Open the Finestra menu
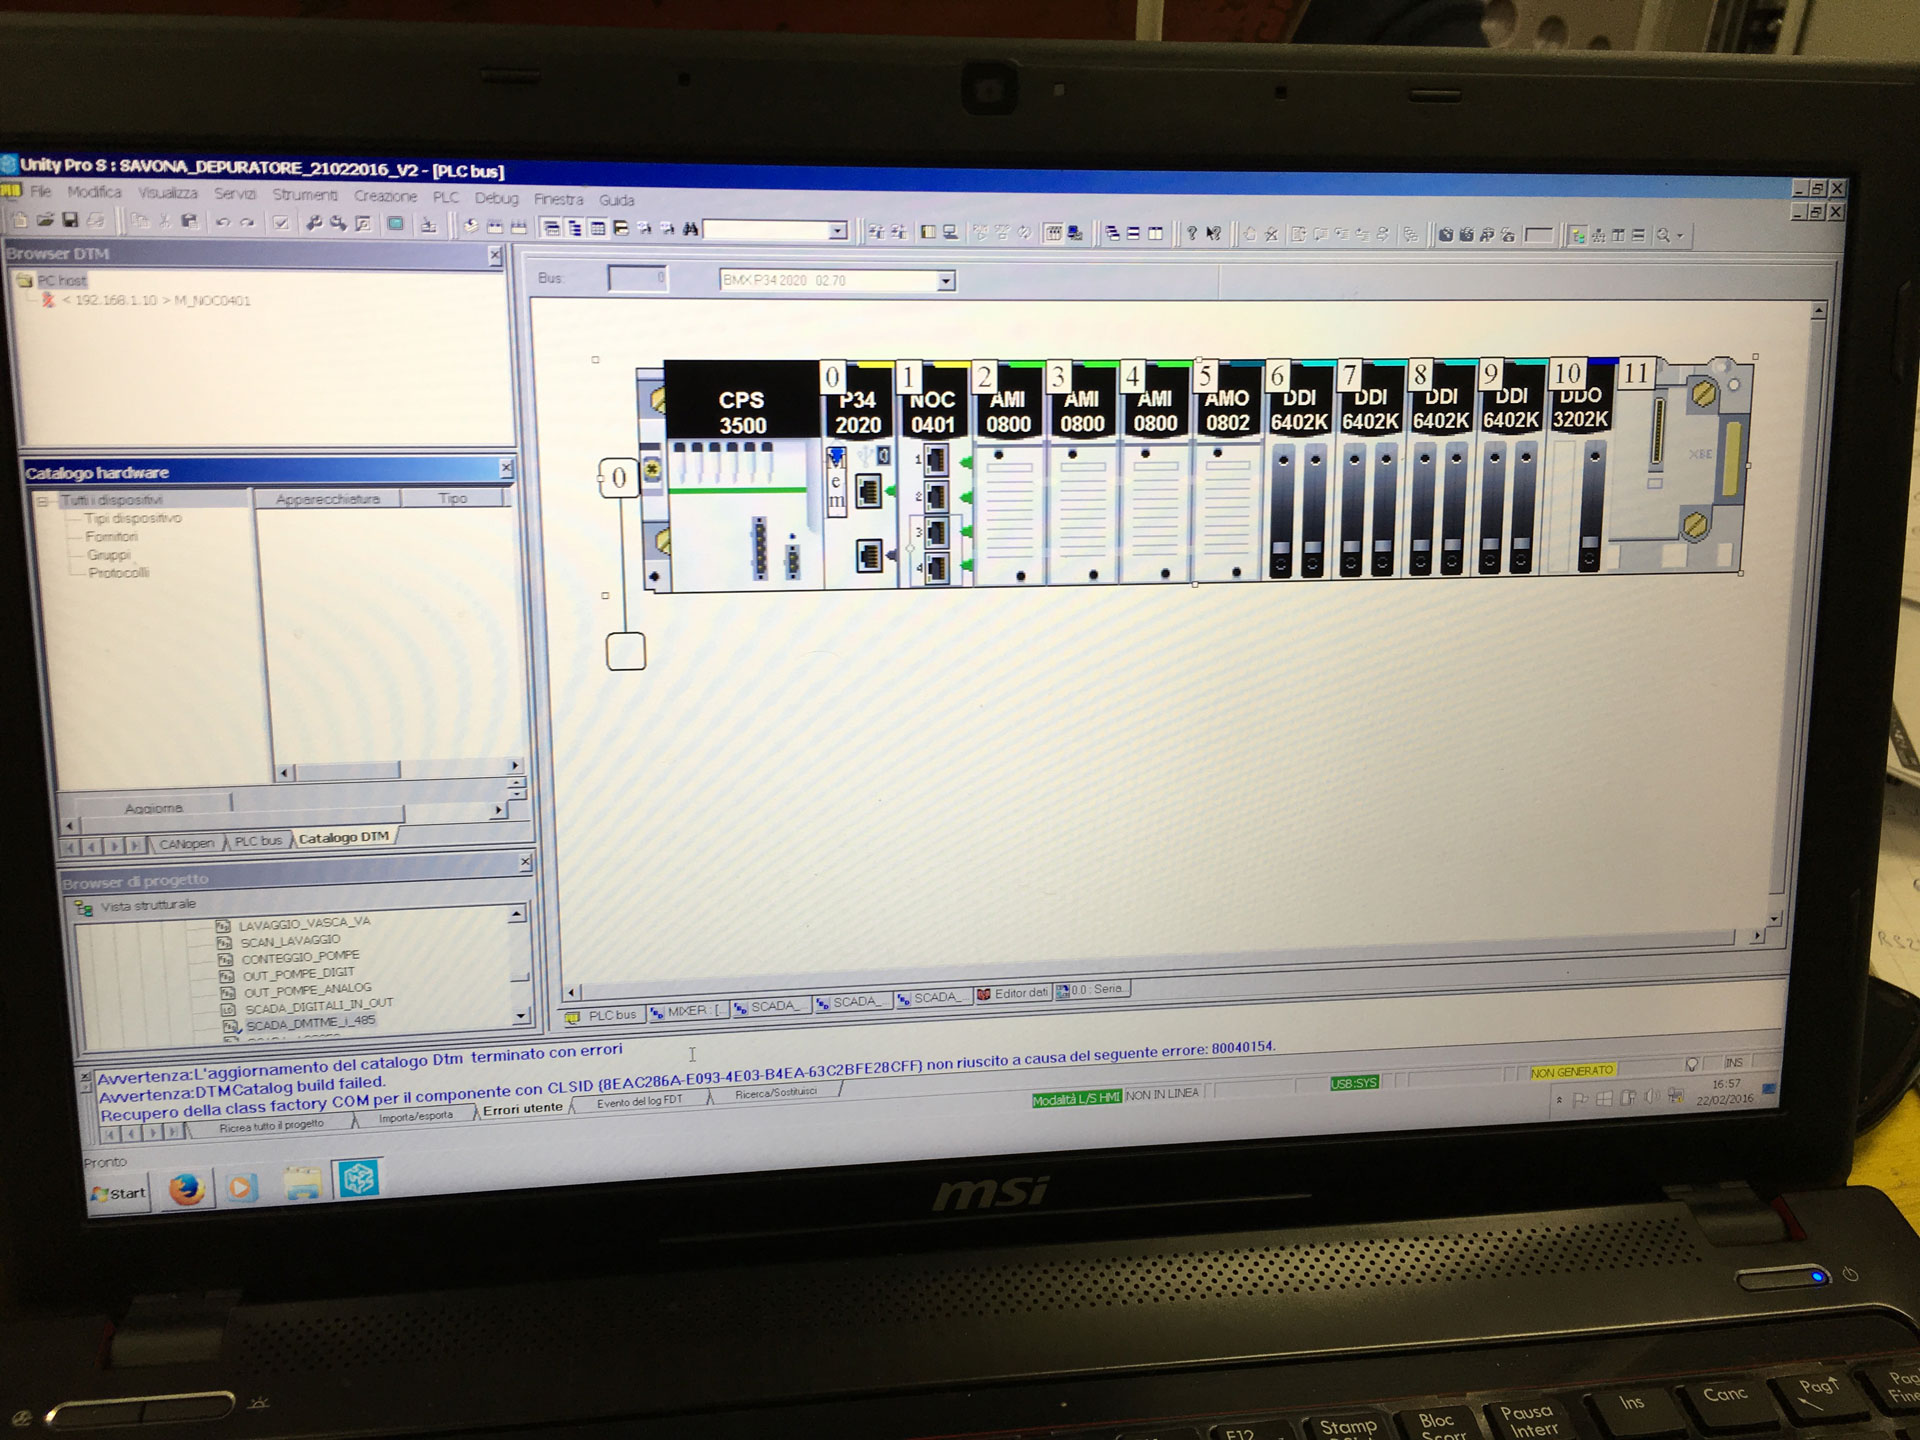The height and width of the screenshot is (1440, 1920). [558, 199]
